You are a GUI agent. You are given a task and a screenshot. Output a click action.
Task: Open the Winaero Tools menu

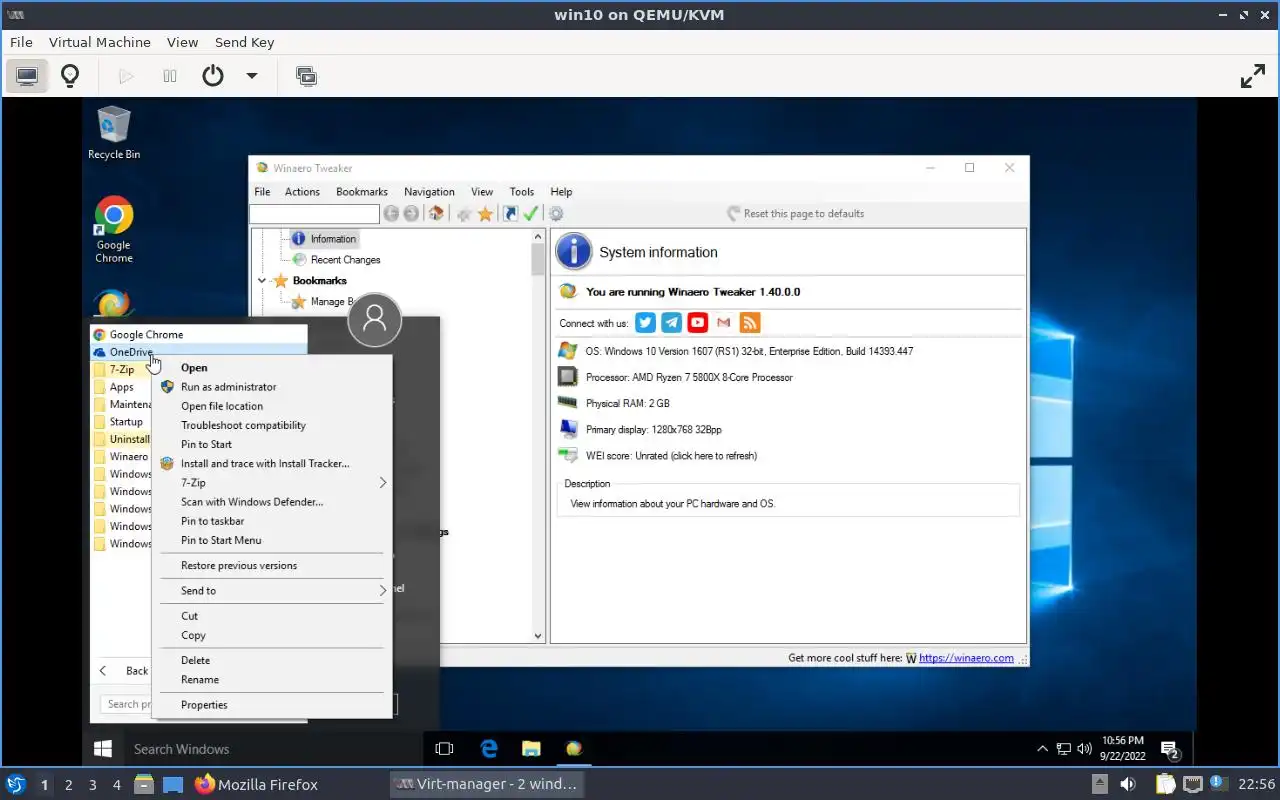tap(522, 192)
